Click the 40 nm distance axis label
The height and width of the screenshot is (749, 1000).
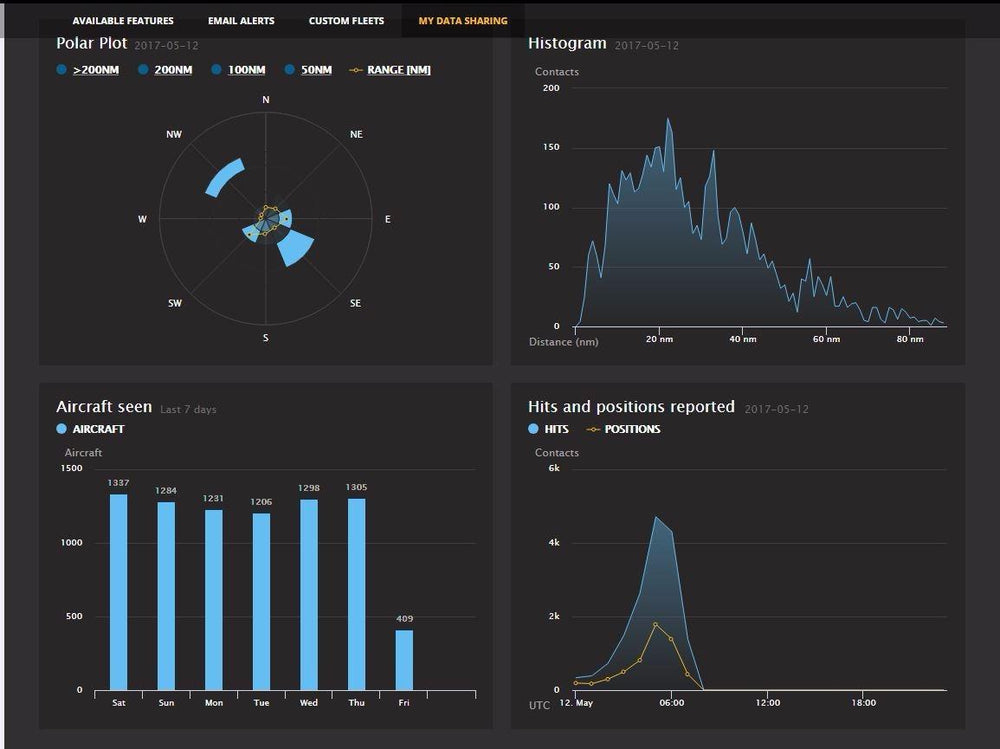tap(743, 339)
